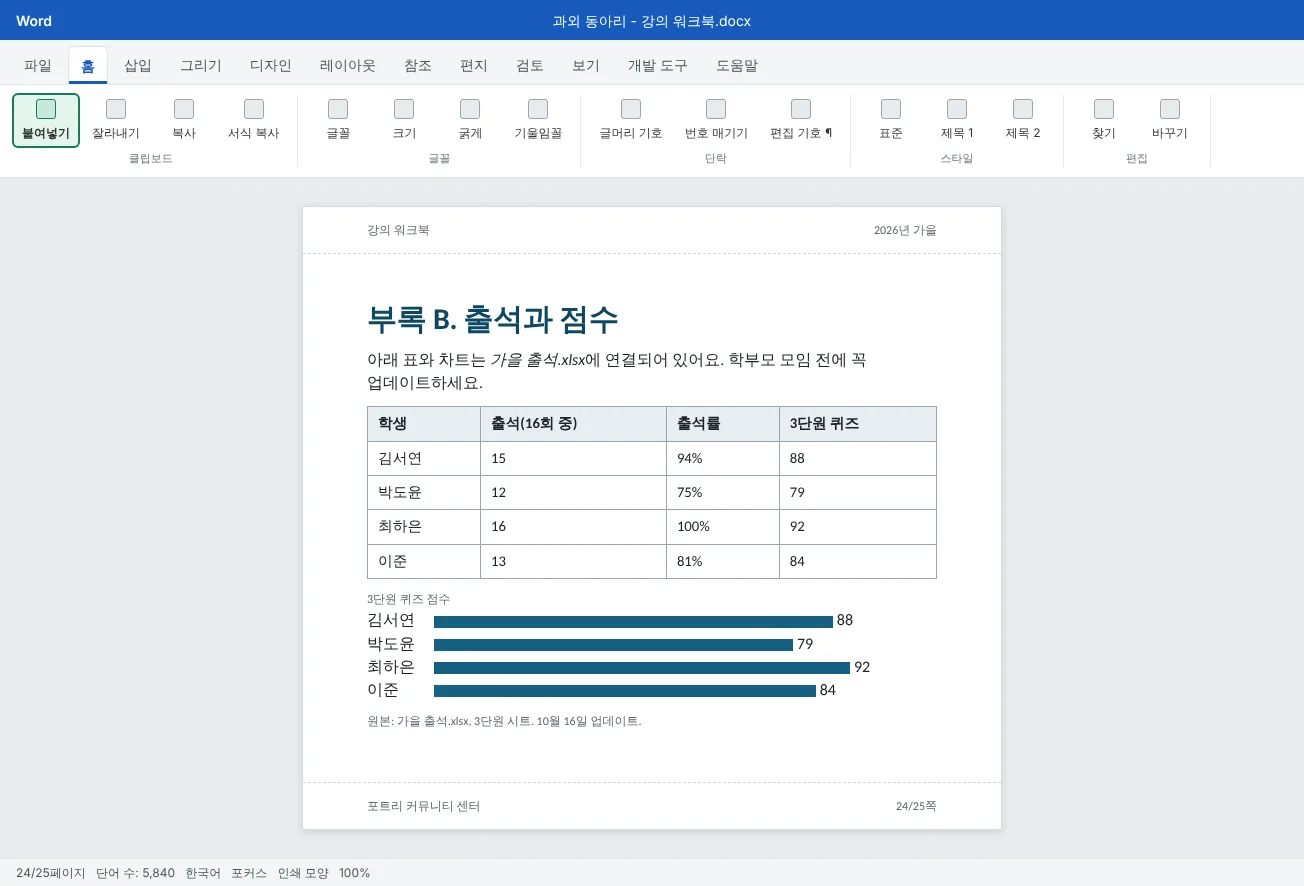Switch to the 보기 tab
The height and width of the screenshot is (886, 1304).
pos(586,66)
